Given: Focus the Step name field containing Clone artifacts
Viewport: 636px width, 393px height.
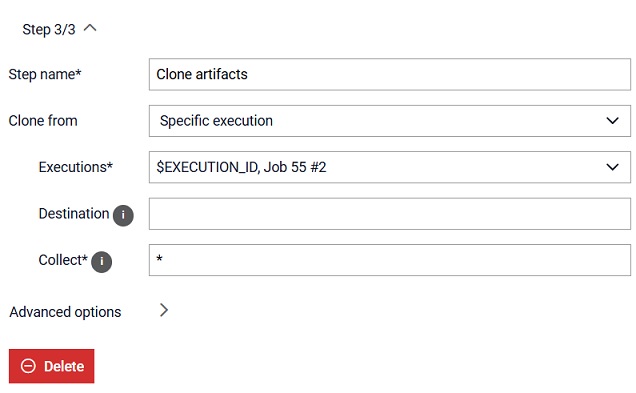Looking at the screenshot, I should click(x=389, y=74).
